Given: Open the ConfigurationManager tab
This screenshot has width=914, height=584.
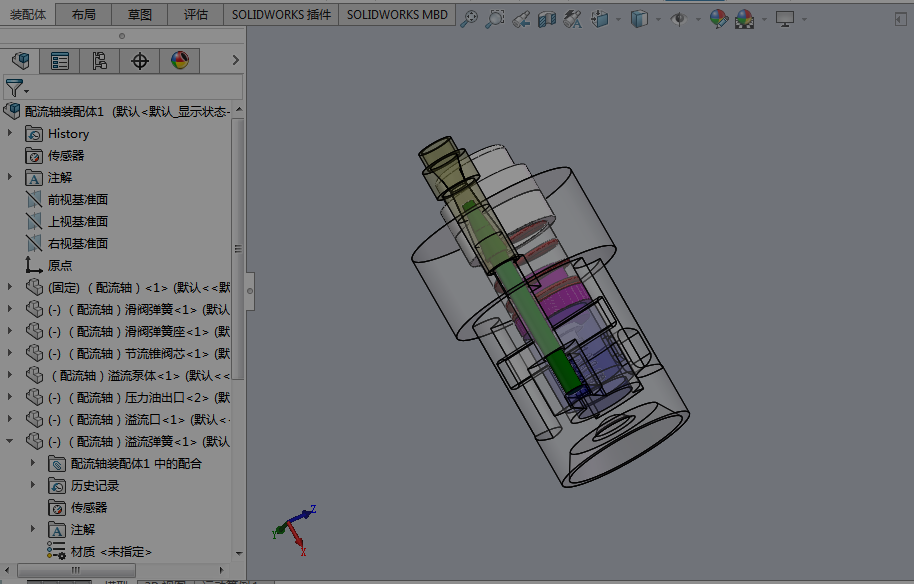Looking at the screenshot, I should point(99,61).
